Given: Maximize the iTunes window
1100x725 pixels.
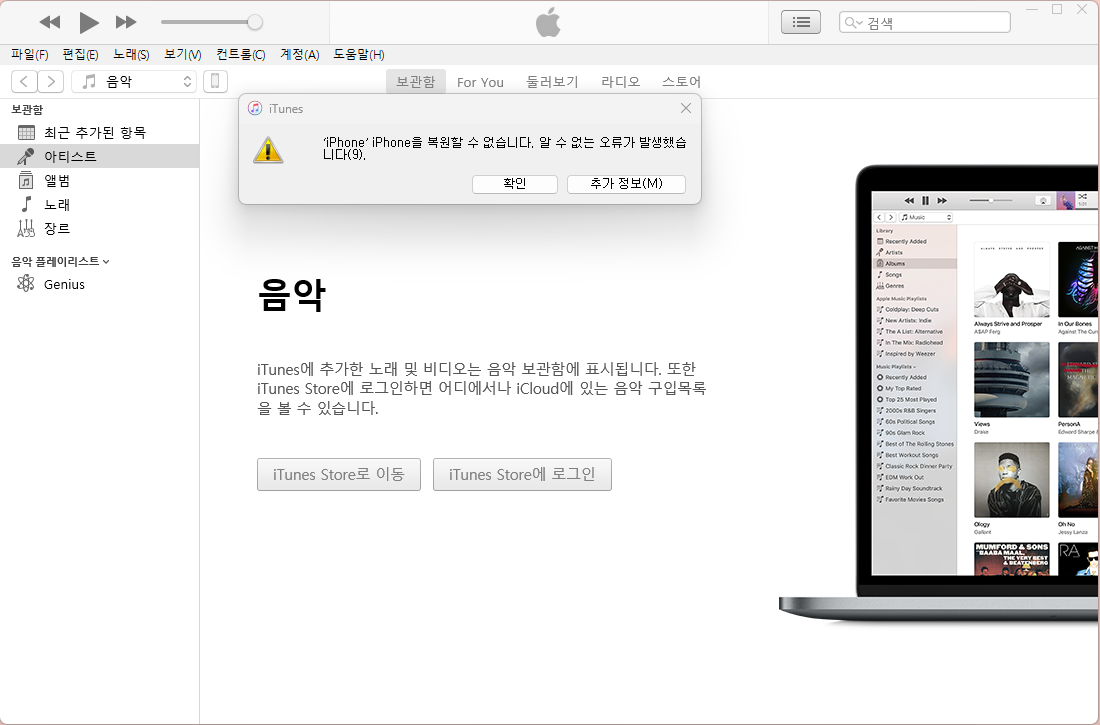Looking at the screenshot, I should coord(1057,9).
